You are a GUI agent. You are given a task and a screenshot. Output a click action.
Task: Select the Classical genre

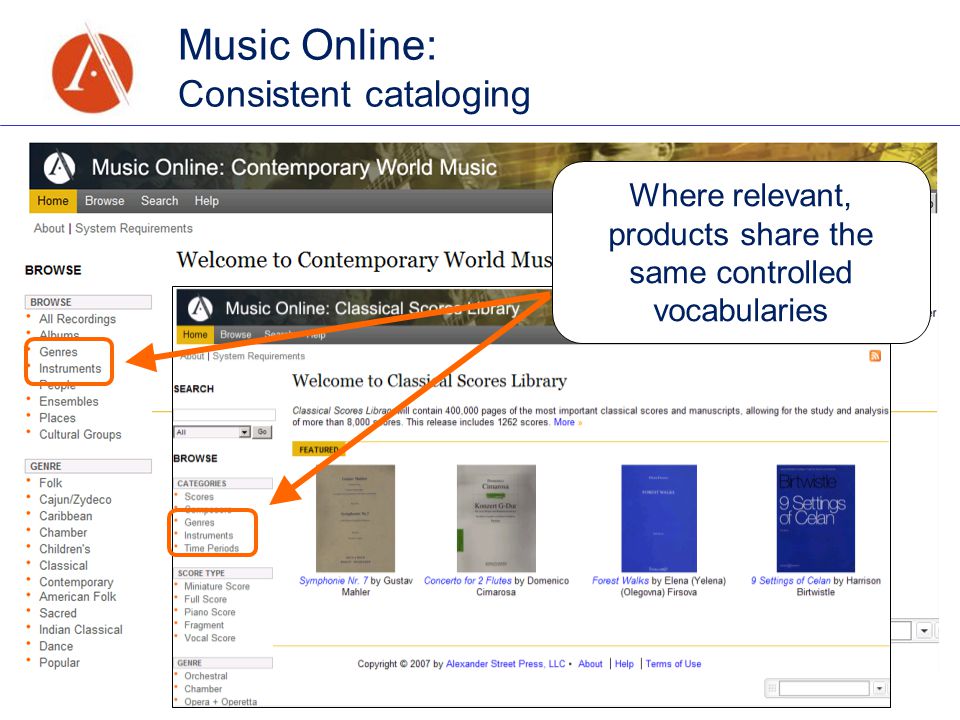[63, 566]
